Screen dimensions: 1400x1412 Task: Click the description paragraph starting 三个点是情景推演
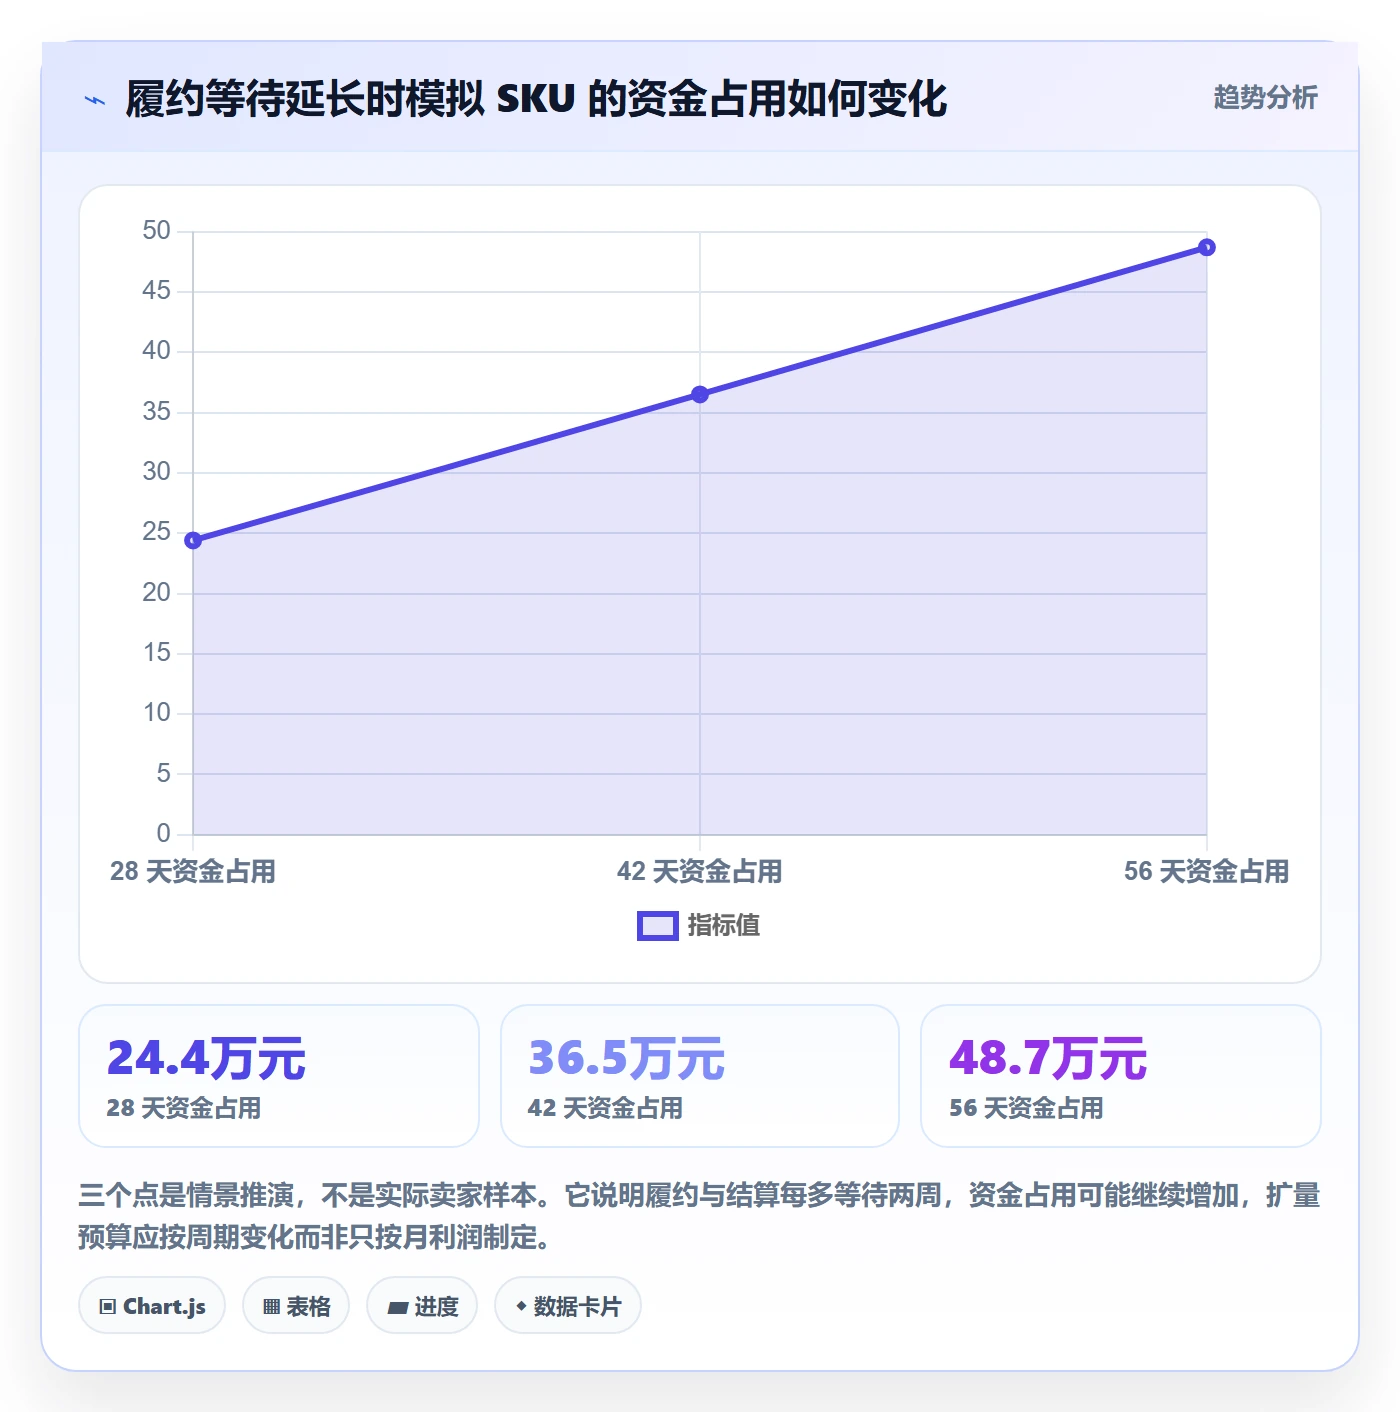point(700,1216)
